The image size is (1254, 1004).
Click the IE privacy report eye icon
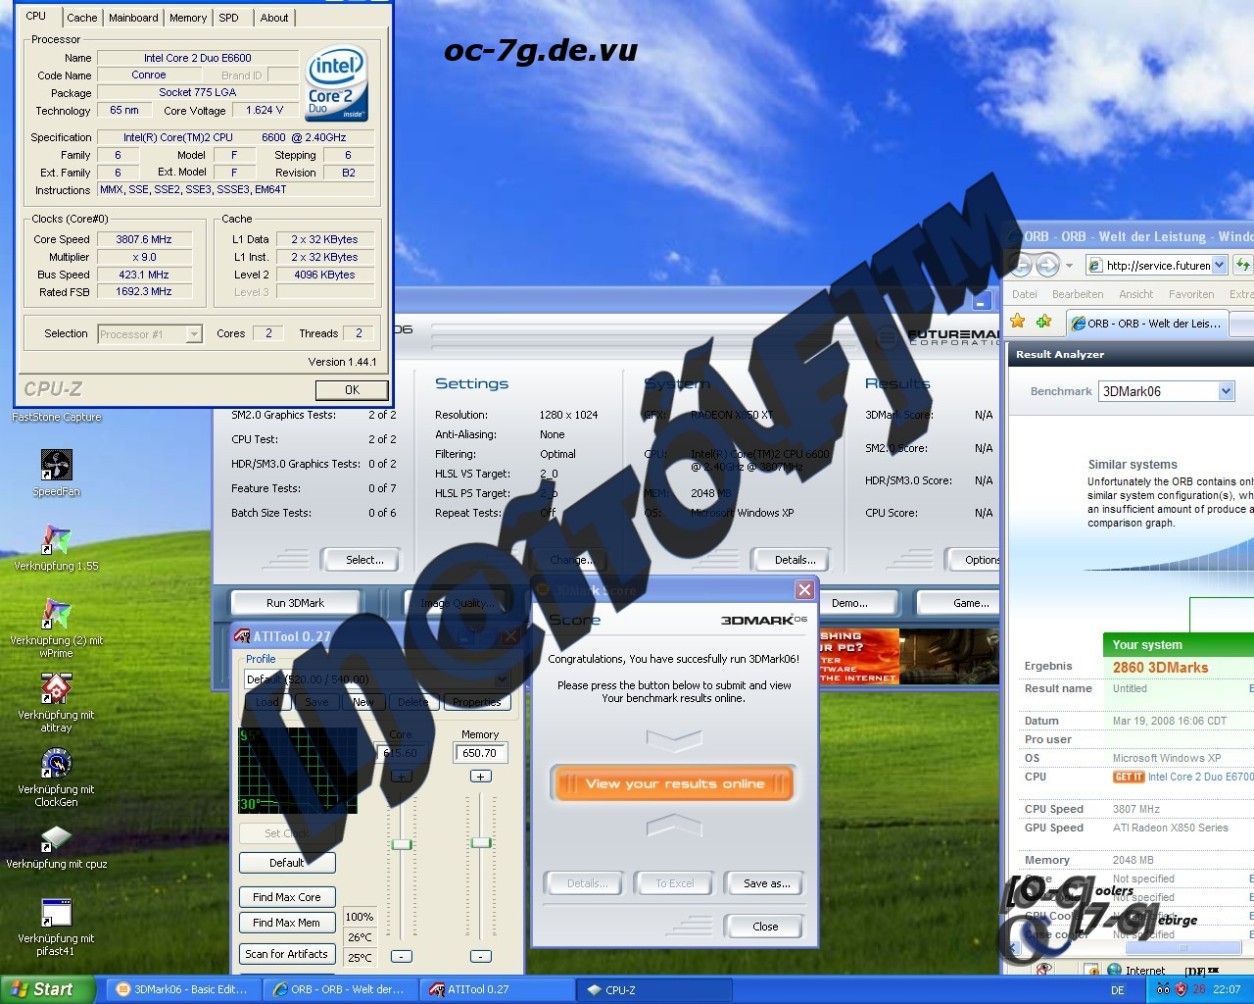(x=1044, y=970)
